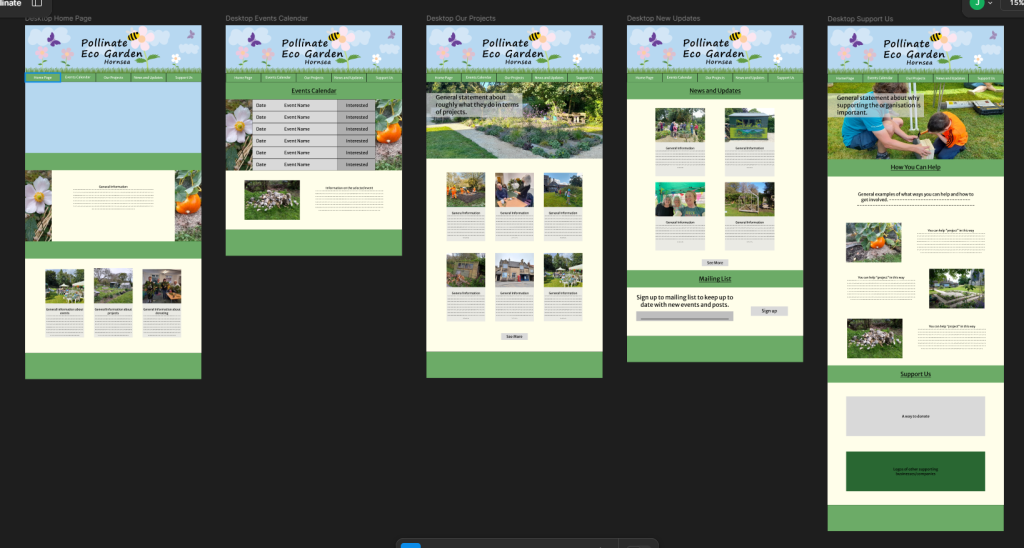Toggle the sidebar panel icon

(37, 3)
